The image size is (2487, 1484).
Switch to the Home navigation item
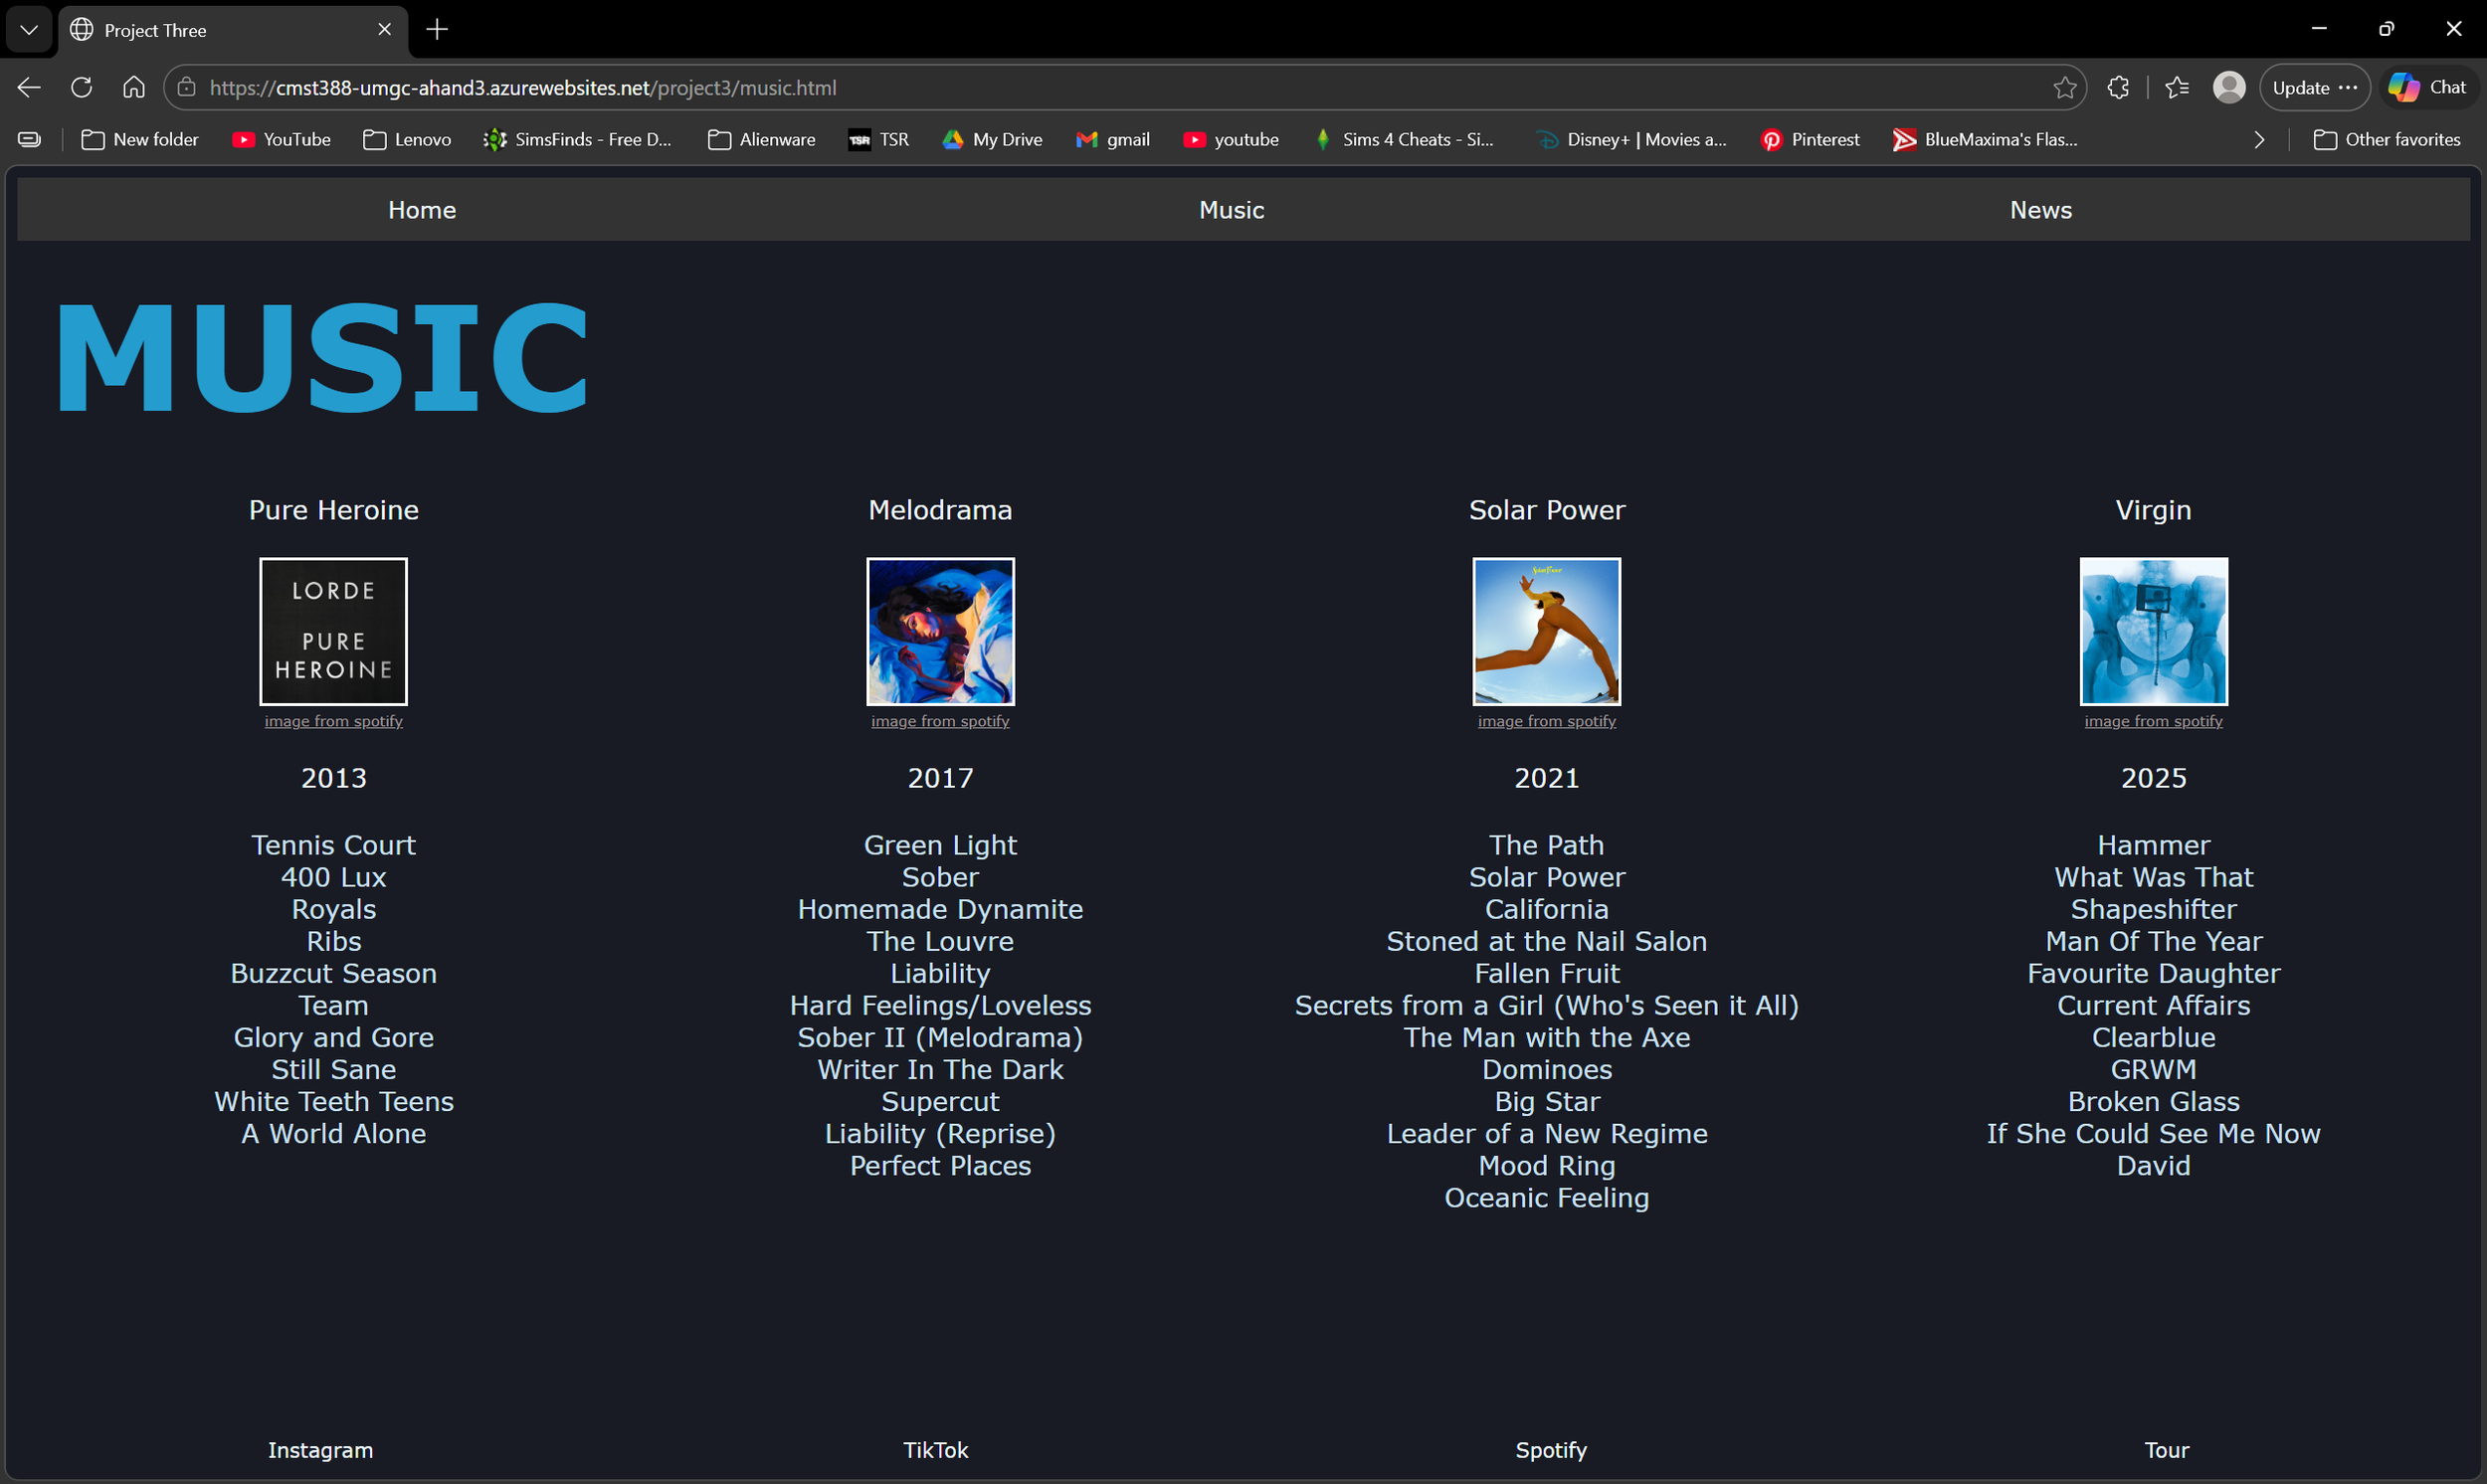click(x=421, y=209)
